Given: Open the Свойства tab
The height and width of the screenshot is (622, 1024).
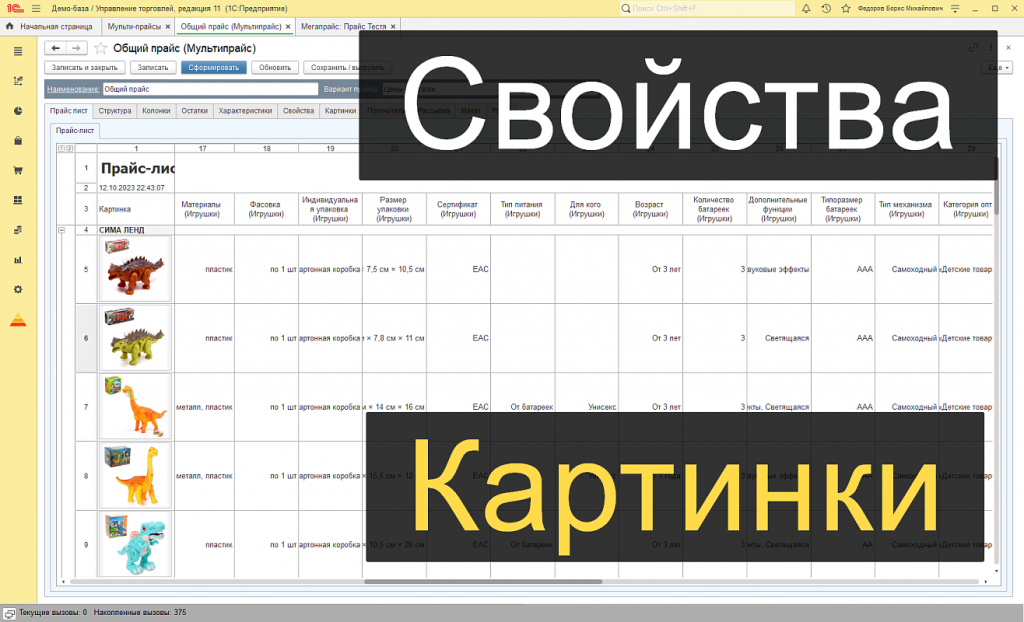Looking at the screenshot, I should tap(298, 111).
